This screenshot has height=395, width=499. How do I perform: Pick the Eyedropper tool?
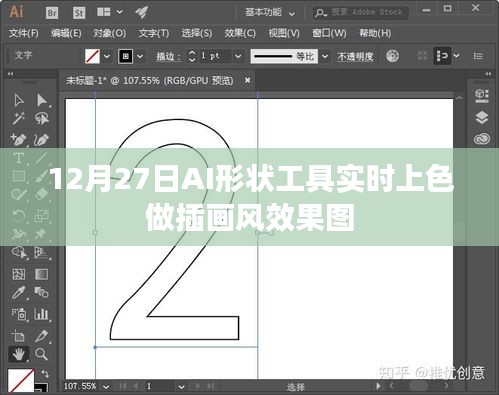click(x=18, y=293)
